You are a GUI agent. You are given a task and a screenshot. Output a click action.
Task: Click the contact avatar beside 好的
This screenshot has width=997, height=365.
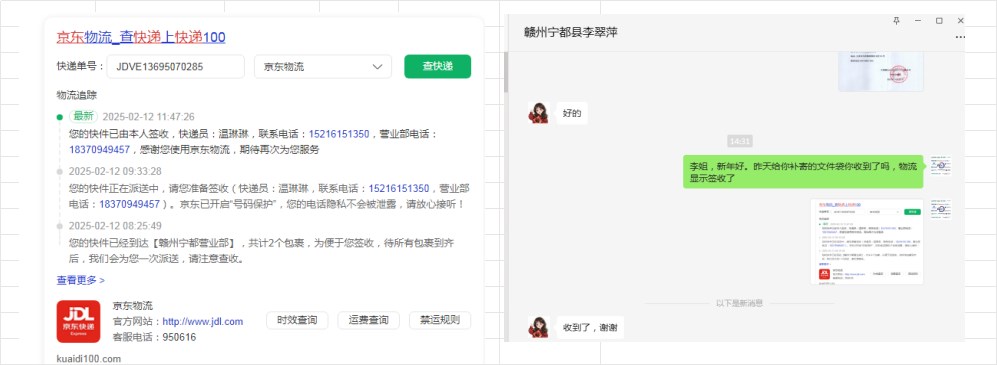538,113
